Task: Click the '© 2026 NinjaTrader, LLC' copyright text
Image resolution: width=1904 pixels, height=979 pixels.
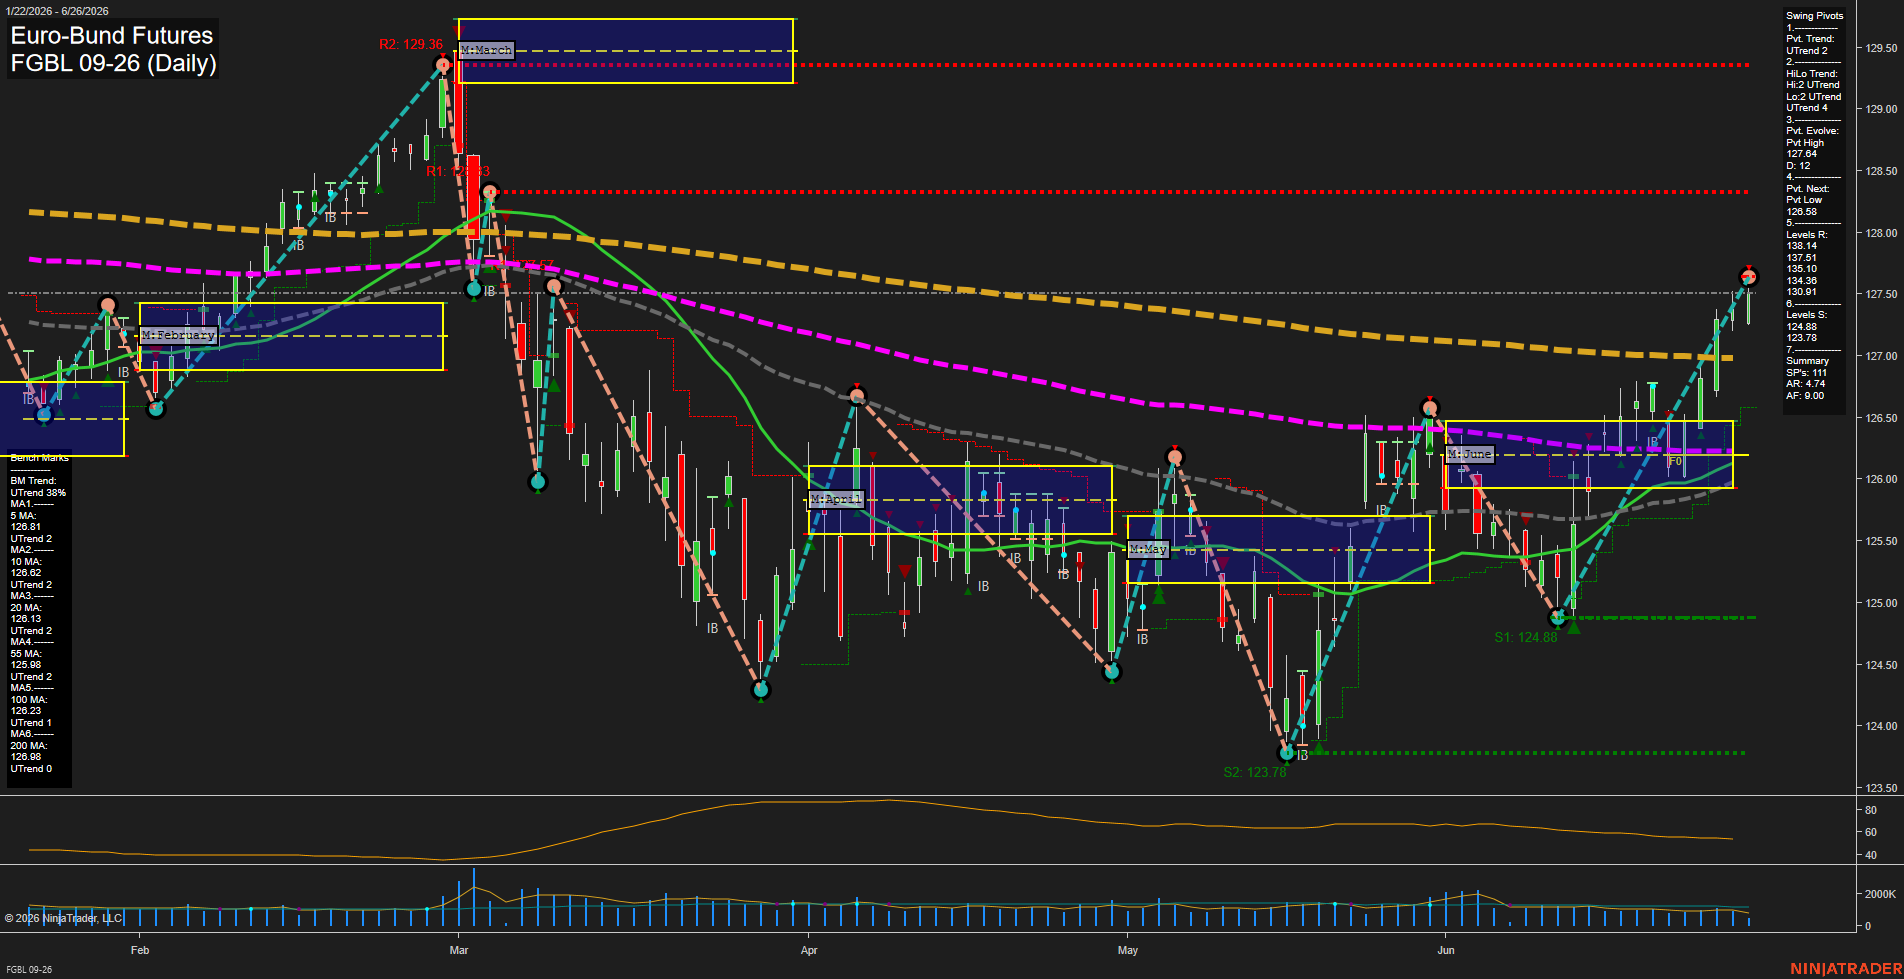Action: pyautogui.click(x=63, y=918)
